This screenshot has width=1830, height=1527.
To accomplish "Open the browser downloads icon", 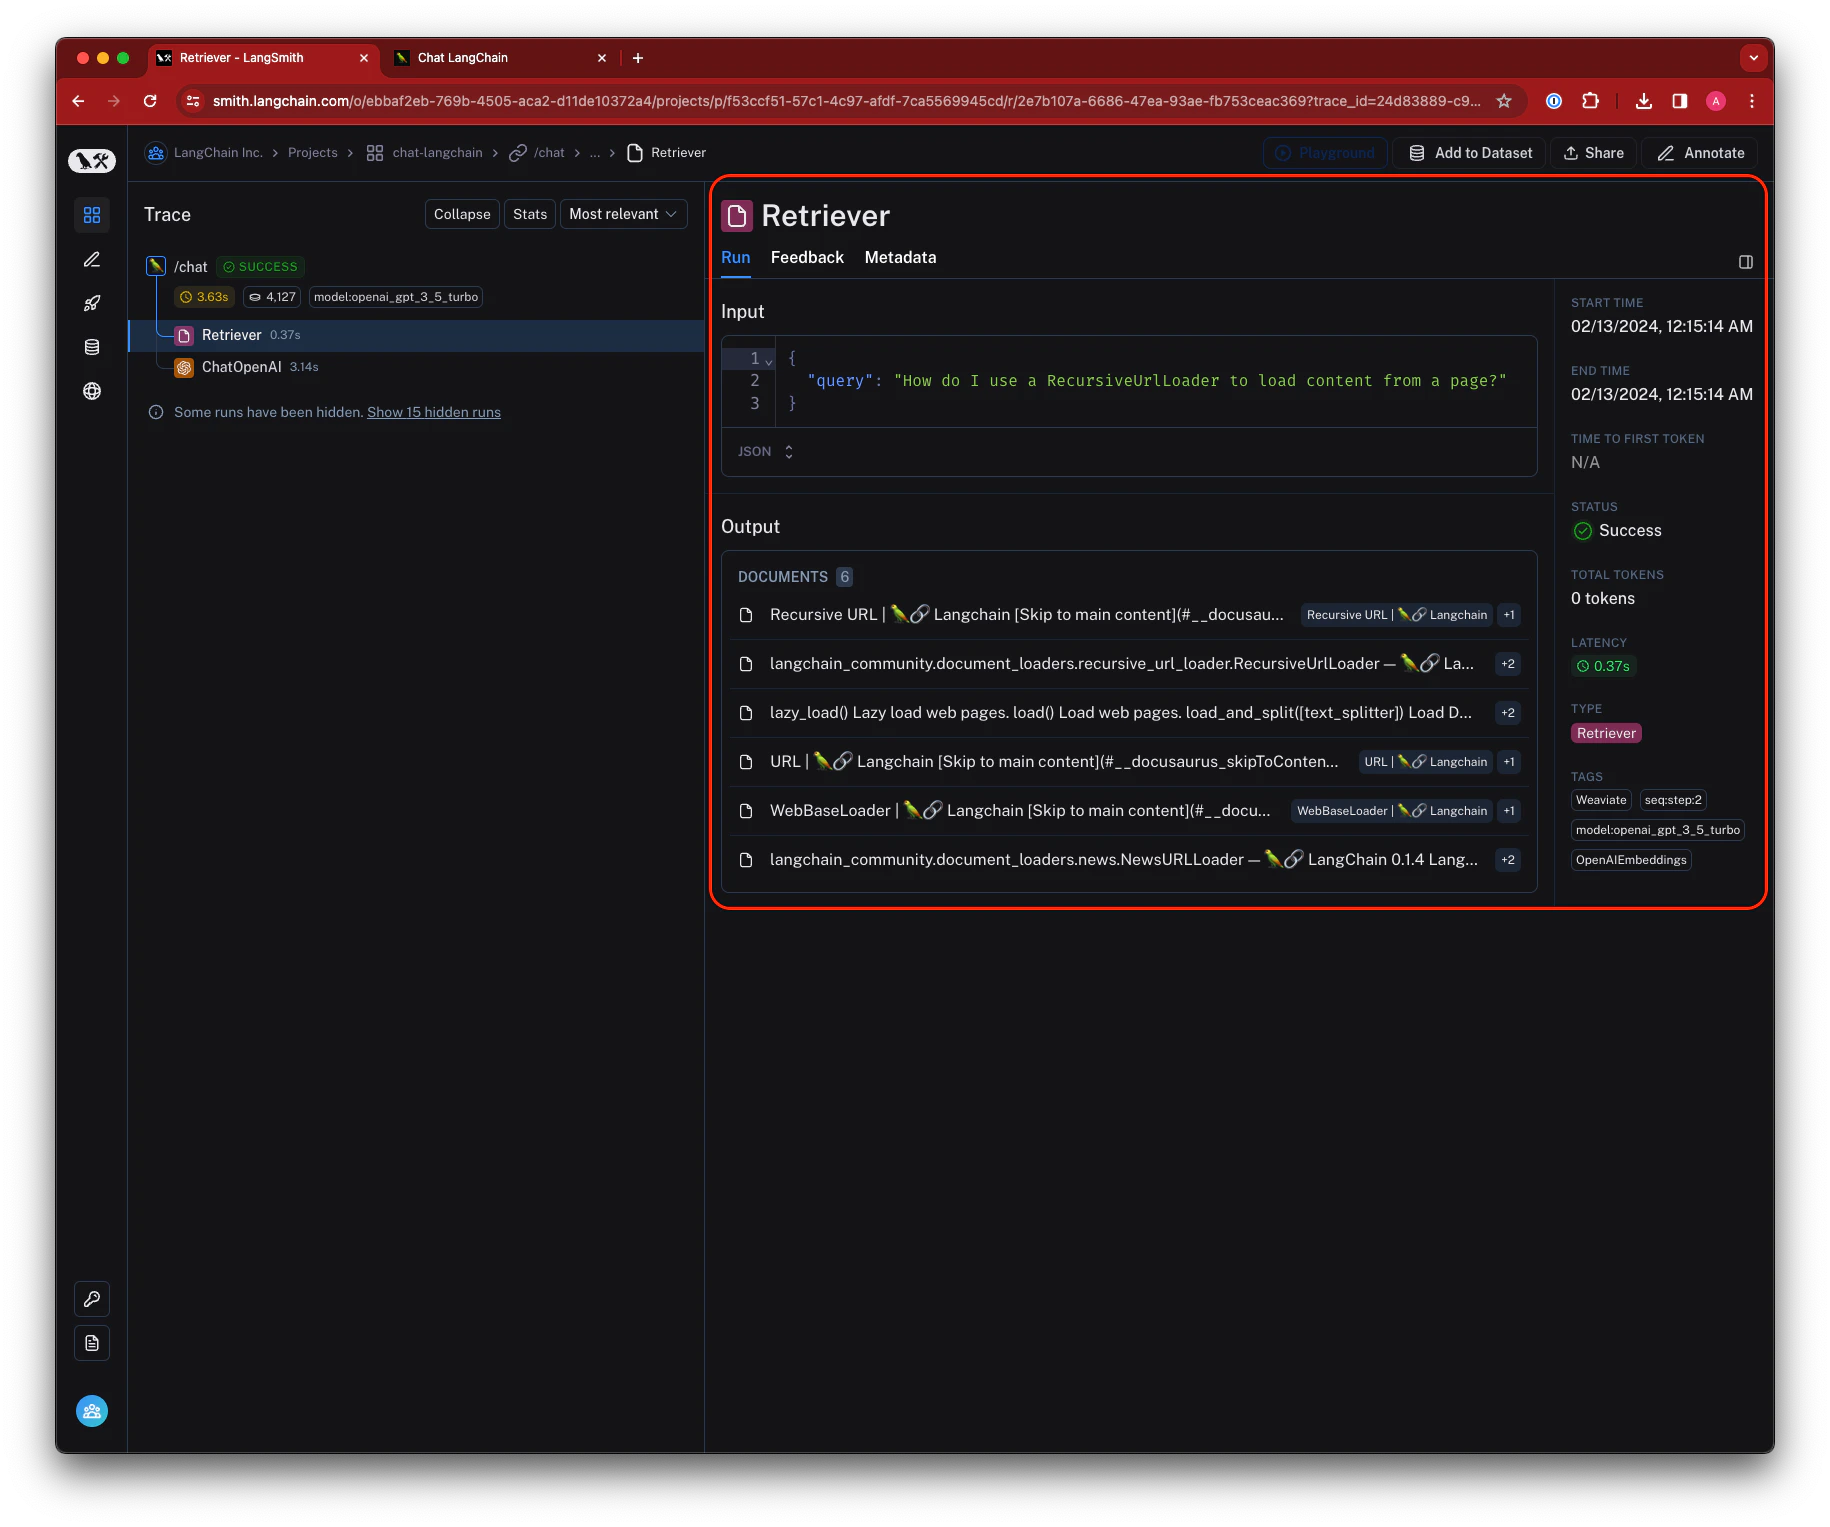I will pos(1644,101).
